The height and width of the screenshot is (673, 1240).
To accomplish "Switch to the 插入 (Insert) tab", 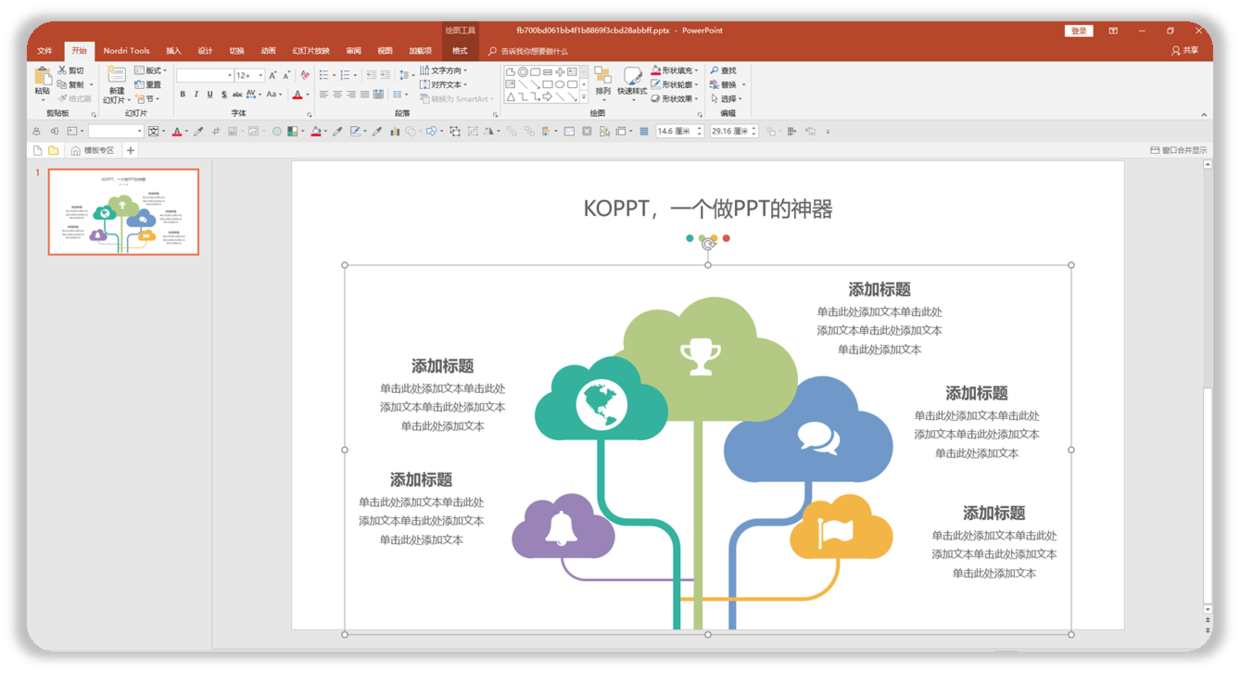I will (x=174, y=51).
